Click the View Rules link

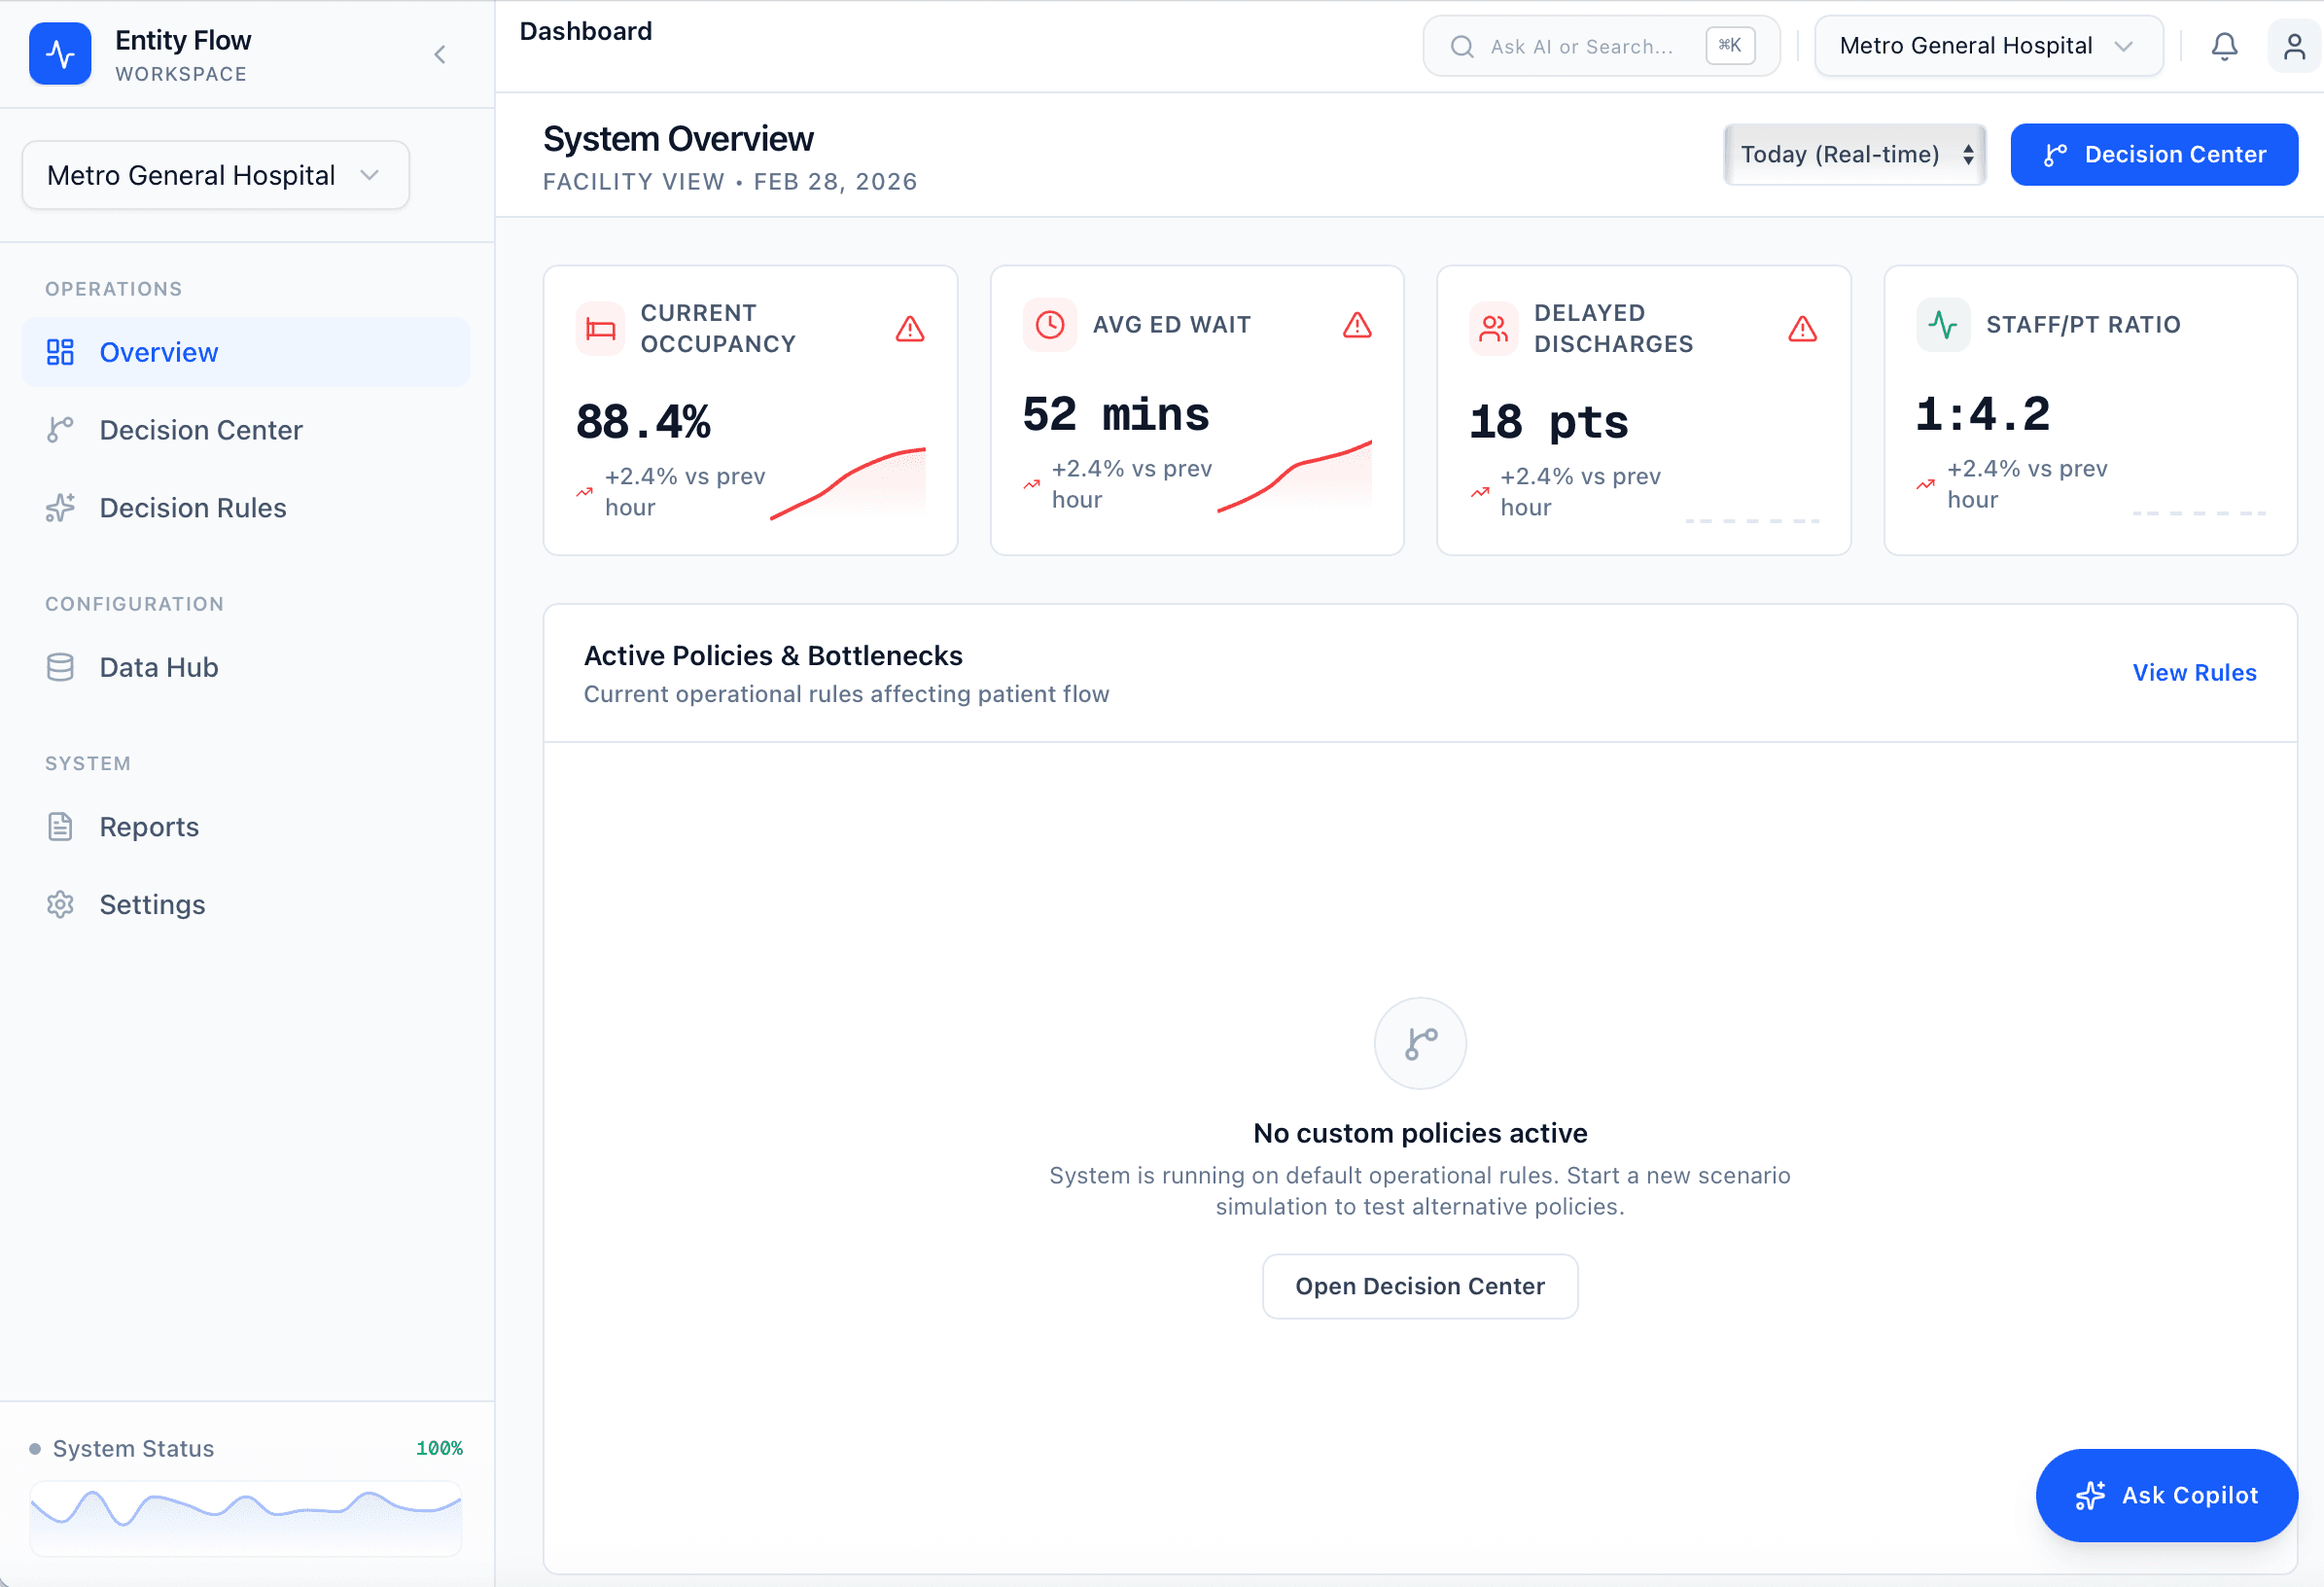2194,672
